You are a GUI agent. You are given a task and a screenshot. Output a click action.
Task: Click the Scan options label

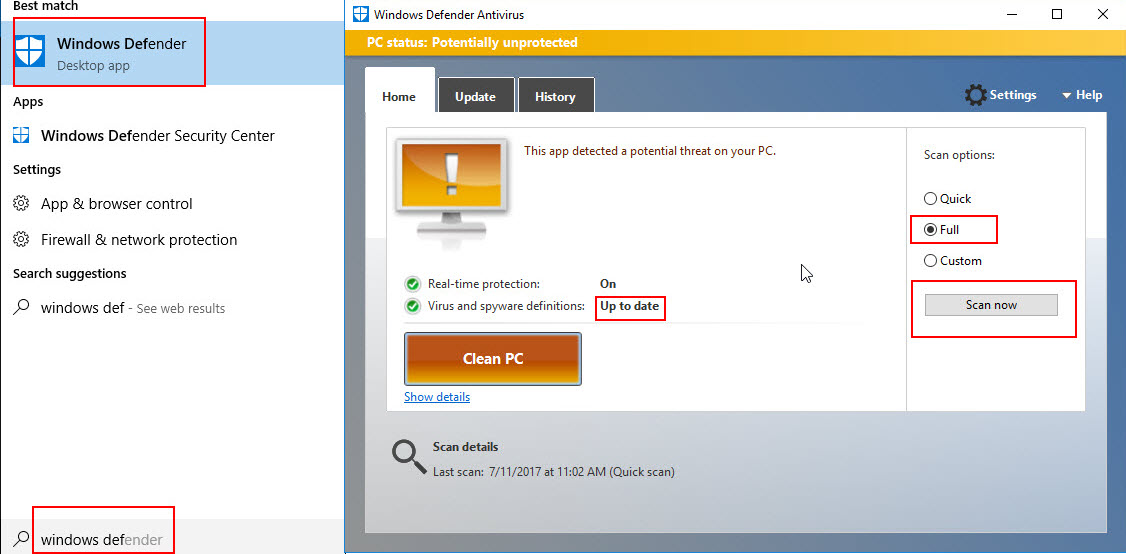959,154
